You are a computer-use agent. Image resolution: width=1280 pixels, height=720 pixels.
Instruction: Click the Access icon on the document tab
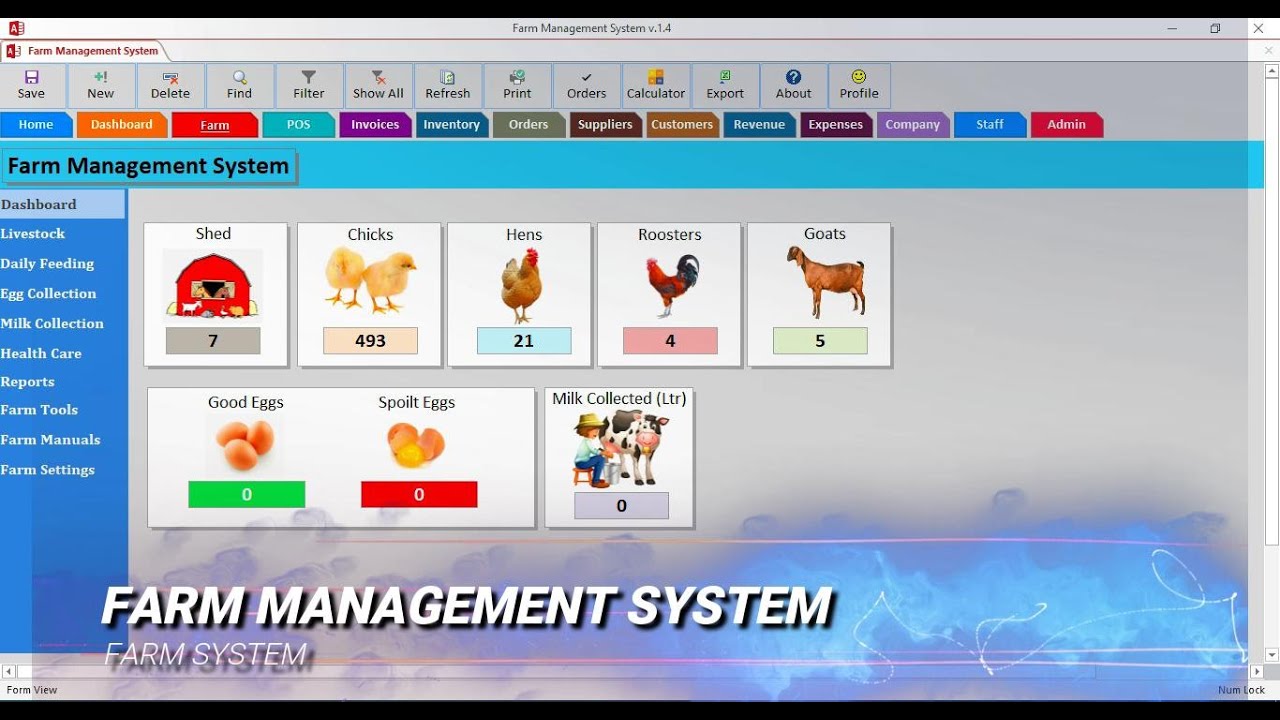point(13,51)
